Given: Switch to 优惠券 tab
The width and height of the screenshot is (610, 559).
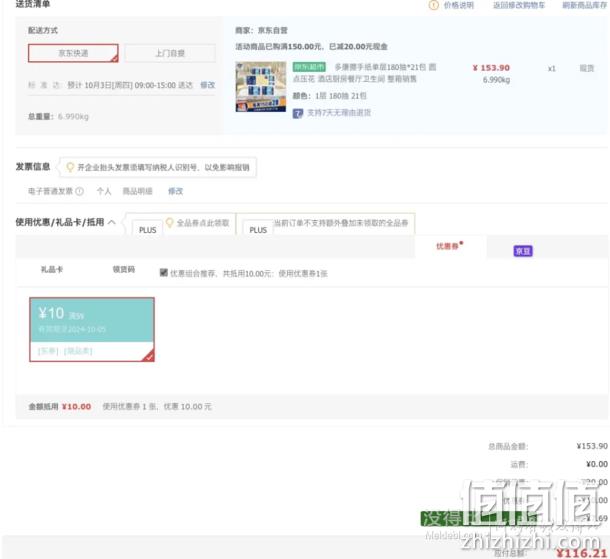Looking at the screenshot, I should click(x=450, y=246).
